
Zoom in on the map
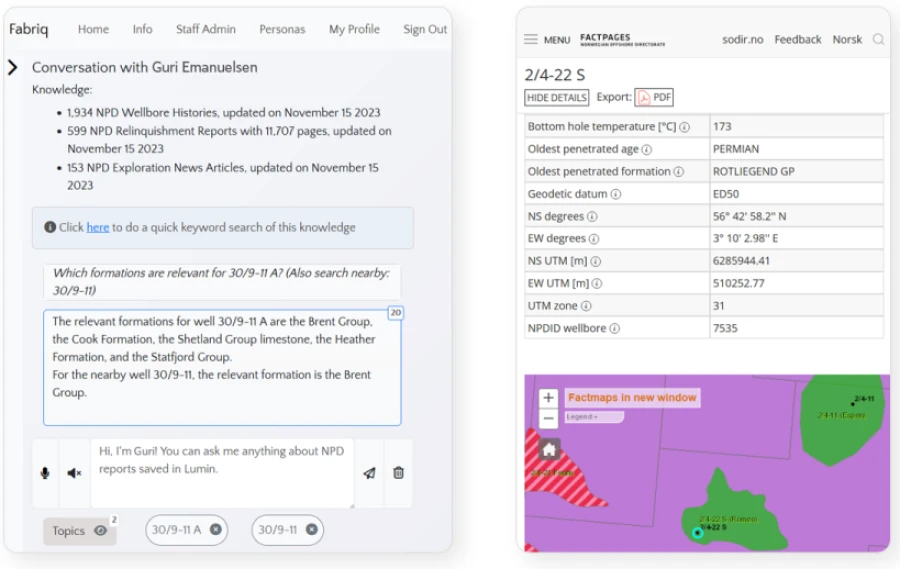coord(548,398)
